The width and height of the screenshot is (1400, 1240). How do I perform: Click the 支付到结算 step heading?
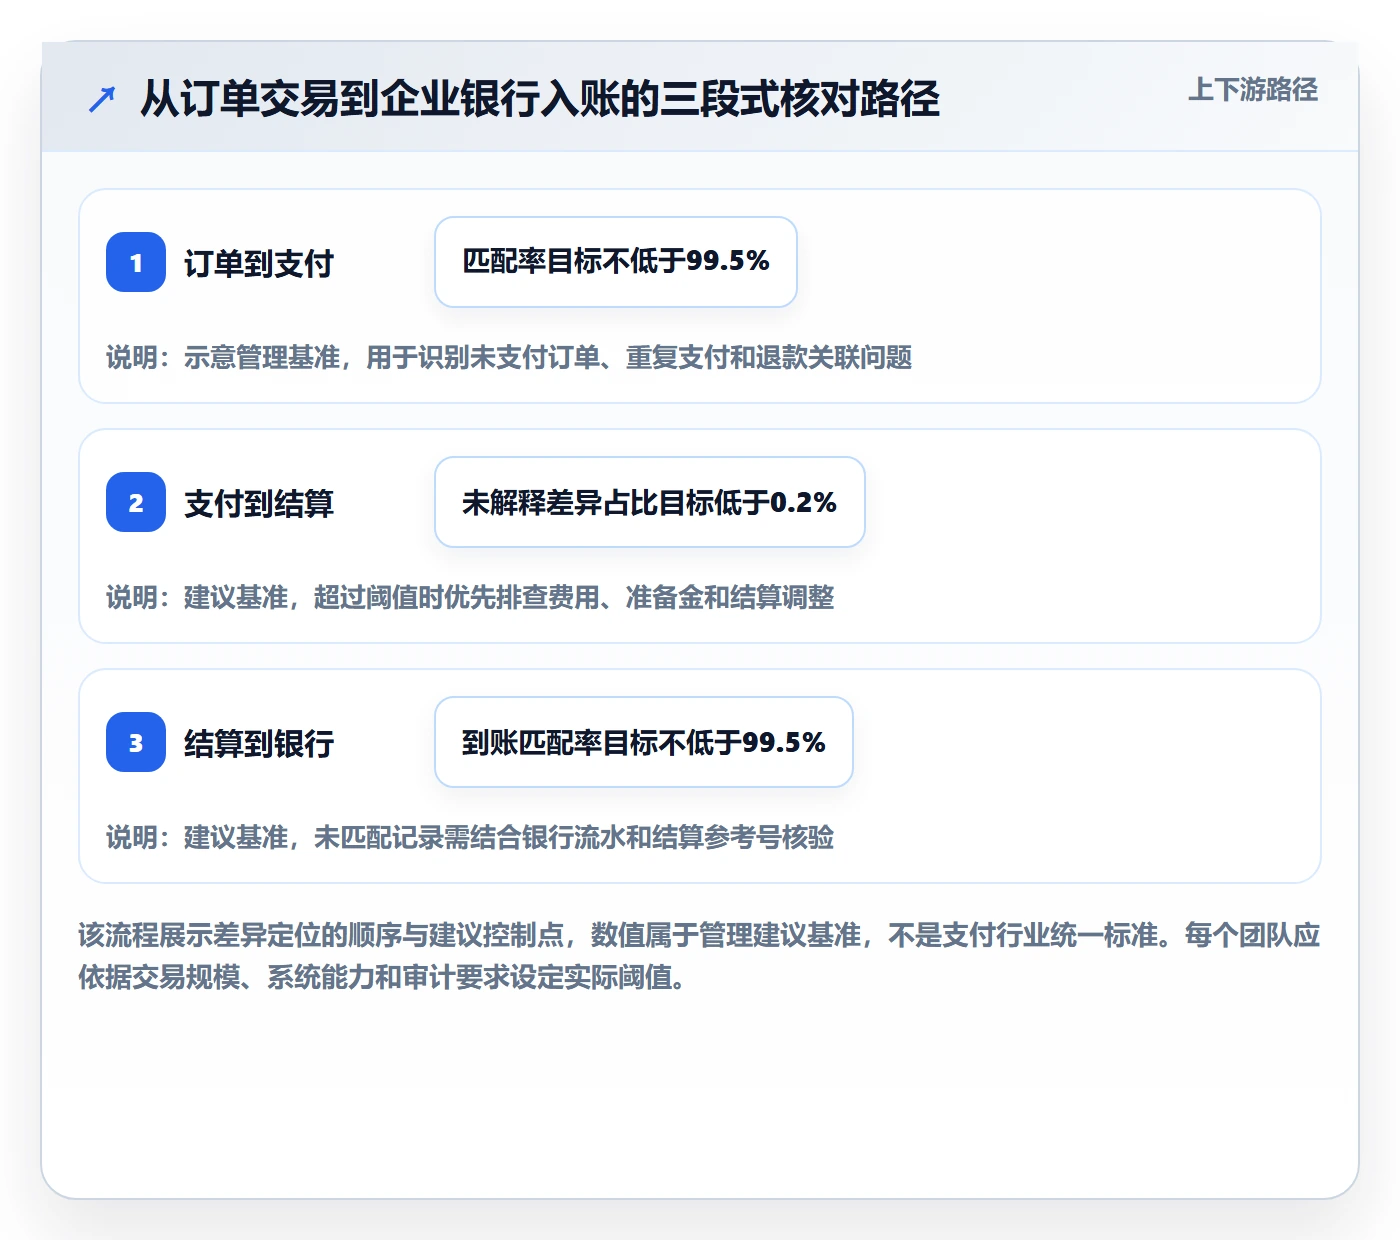[x=259, y=503]
